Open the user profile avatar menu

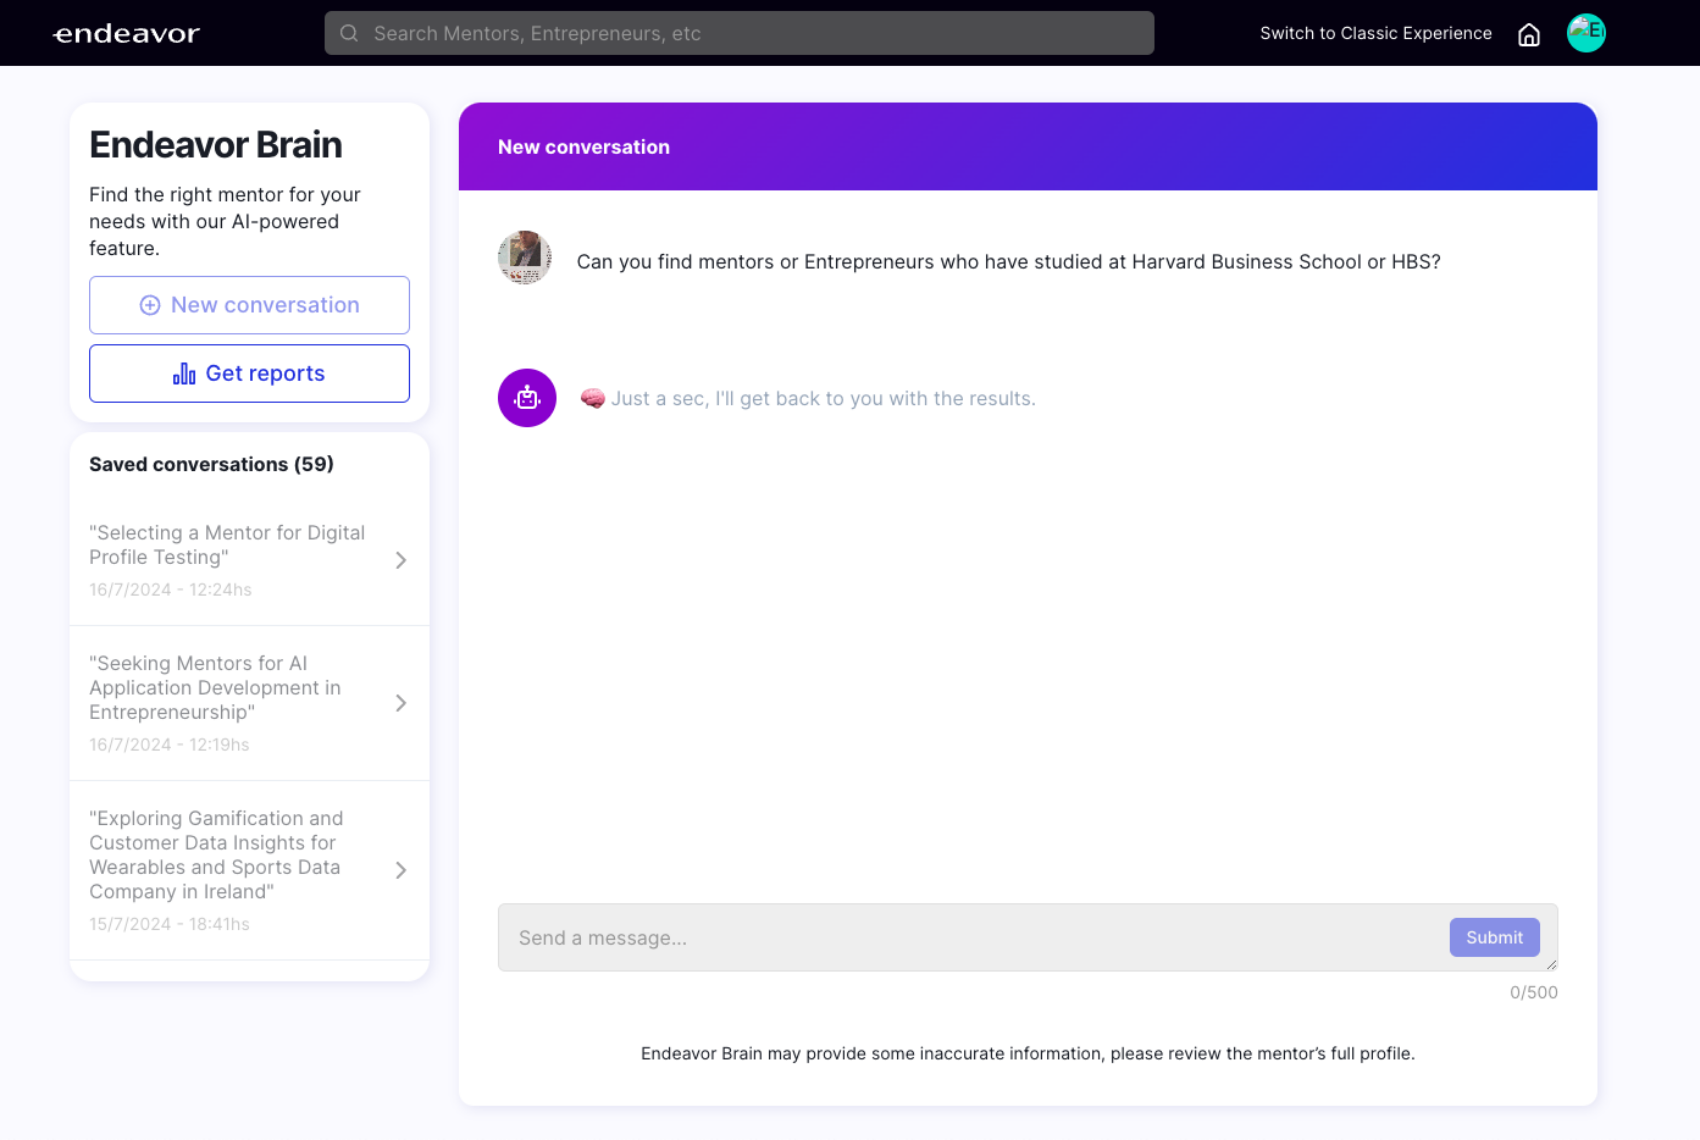pos(1585,33)
